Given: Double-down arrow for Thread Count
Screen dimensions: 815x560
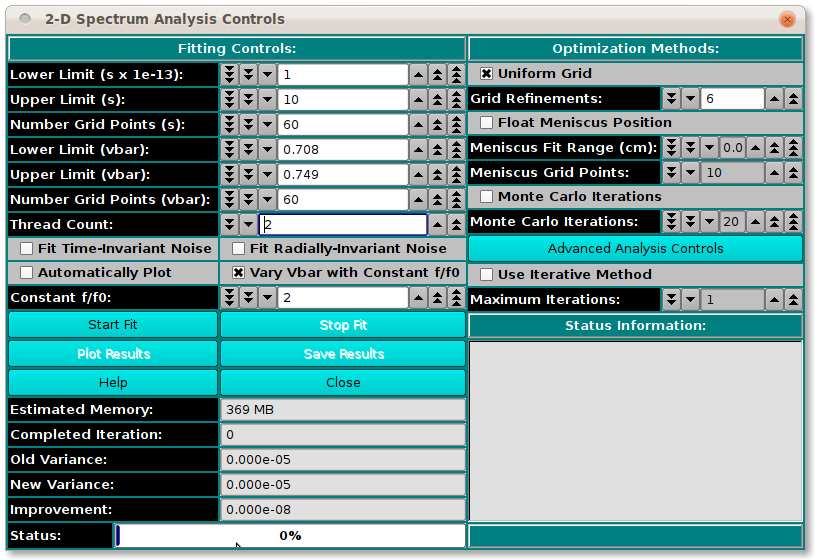Looking at the screenshot, I should (229, 225).
